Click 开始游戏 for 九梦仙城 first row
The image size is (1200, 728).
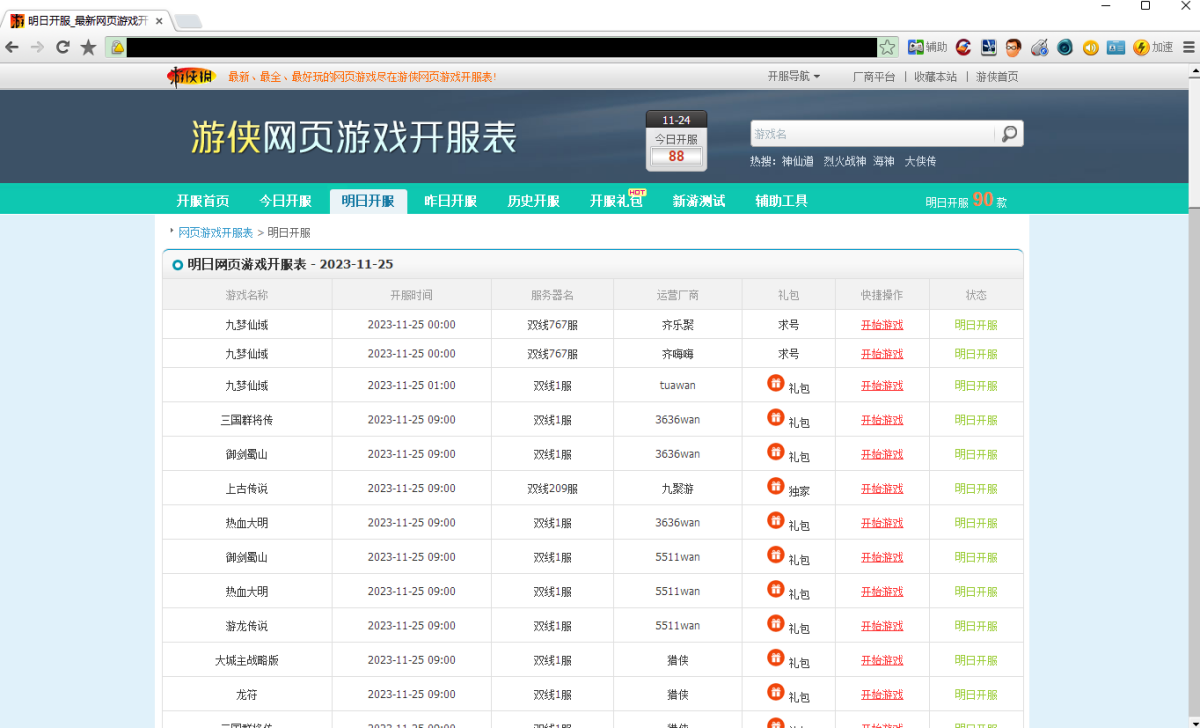tap(881, 324)
